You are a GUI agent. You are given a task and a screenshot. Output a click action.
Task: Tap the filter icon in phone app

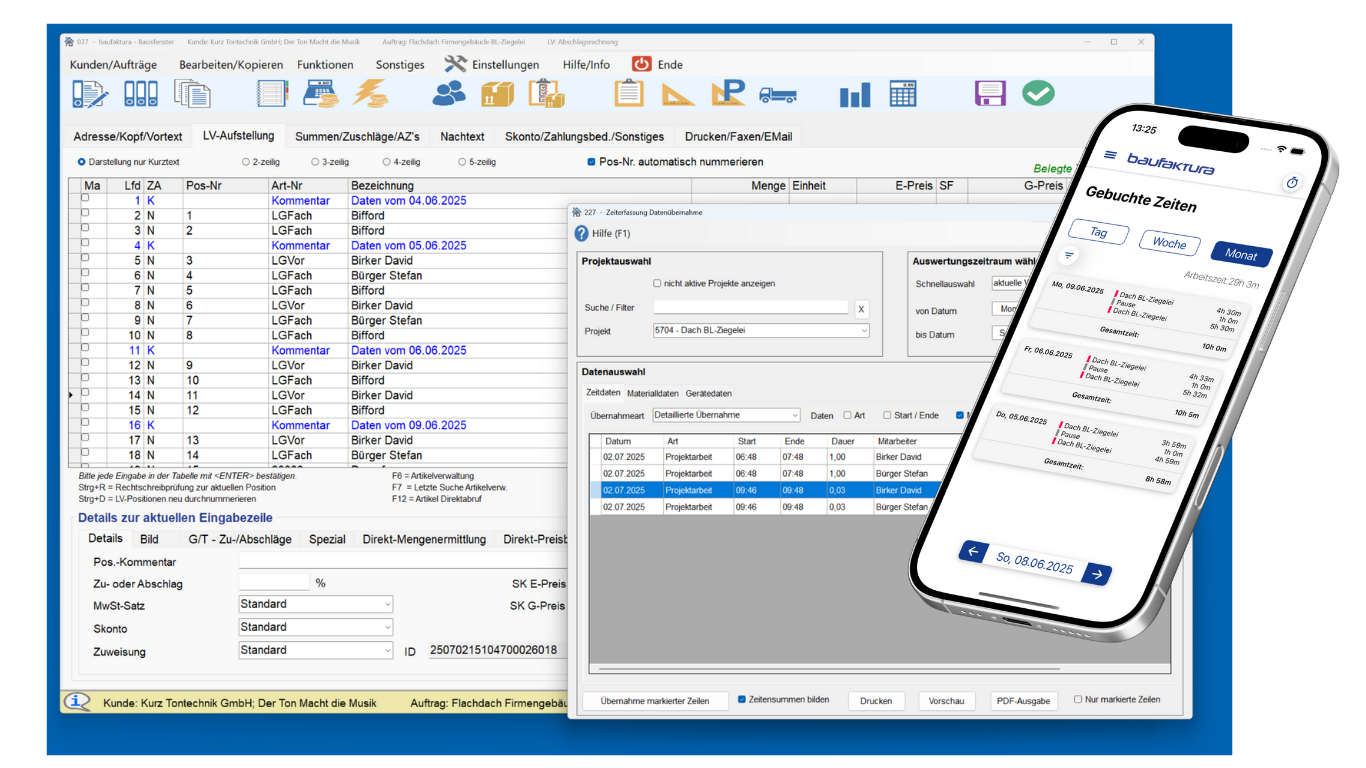(x=1068, y=256)
